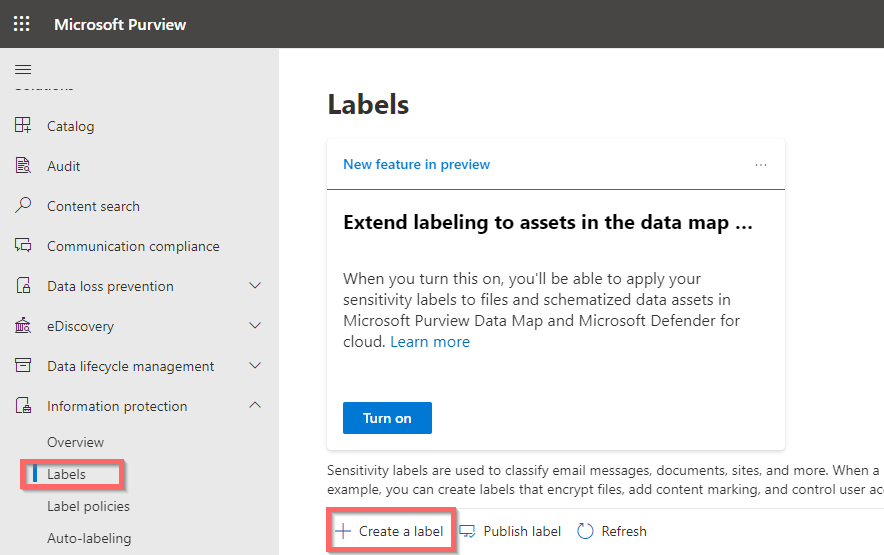884x555 pixels.
Task: Open the preview card more options ellipsis
Action: click(x=761, y=165)
